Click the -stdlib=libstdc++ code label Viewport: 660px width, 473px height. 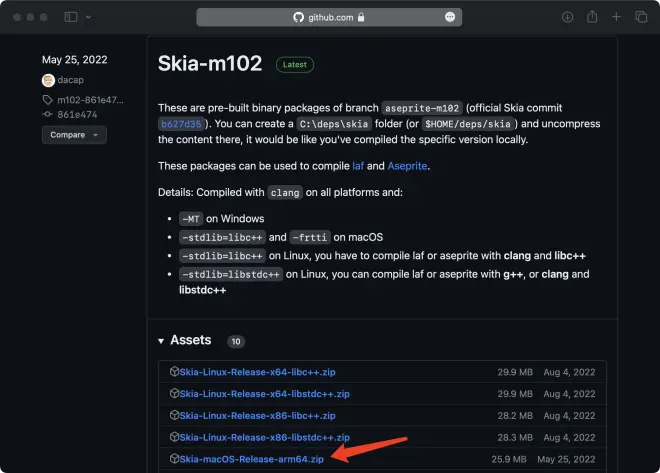231,275
